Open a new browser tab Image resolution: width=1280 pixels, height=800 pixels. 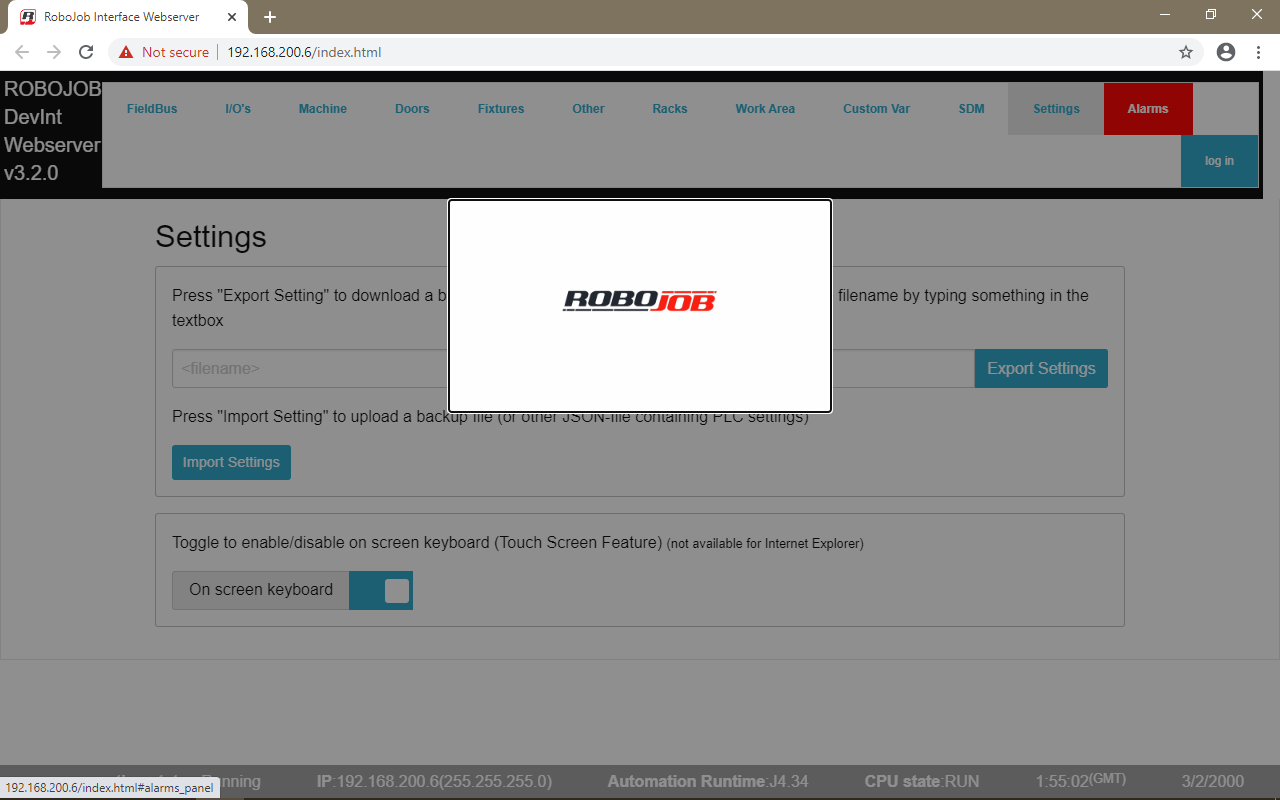tap(270, 17)
